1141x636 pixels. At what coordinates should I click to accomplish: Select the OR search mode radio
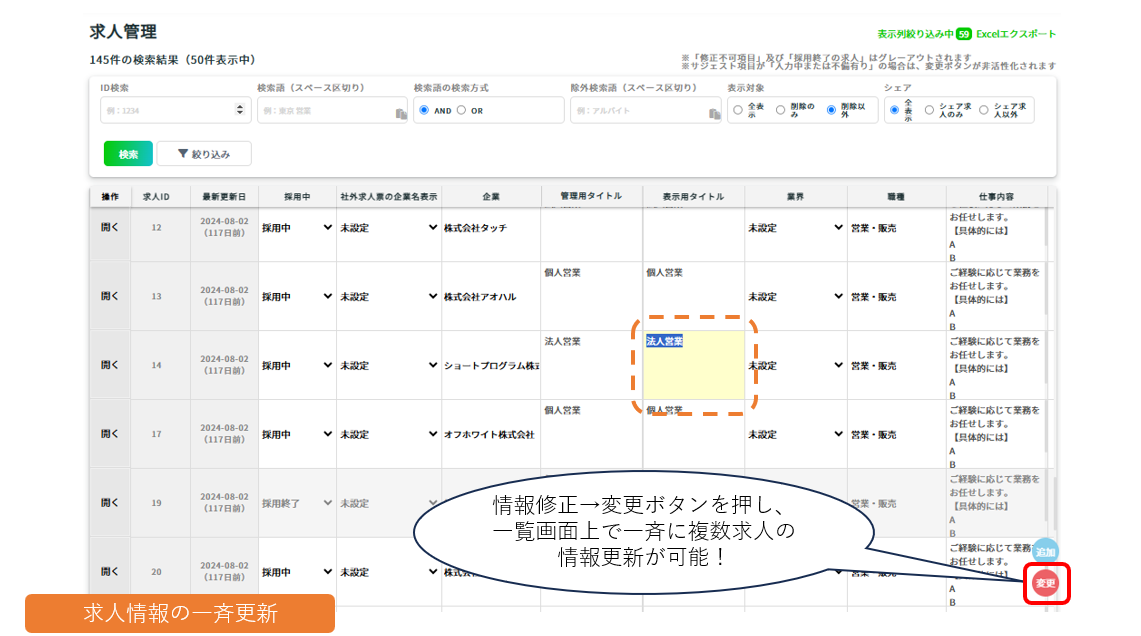coord(461,110)
